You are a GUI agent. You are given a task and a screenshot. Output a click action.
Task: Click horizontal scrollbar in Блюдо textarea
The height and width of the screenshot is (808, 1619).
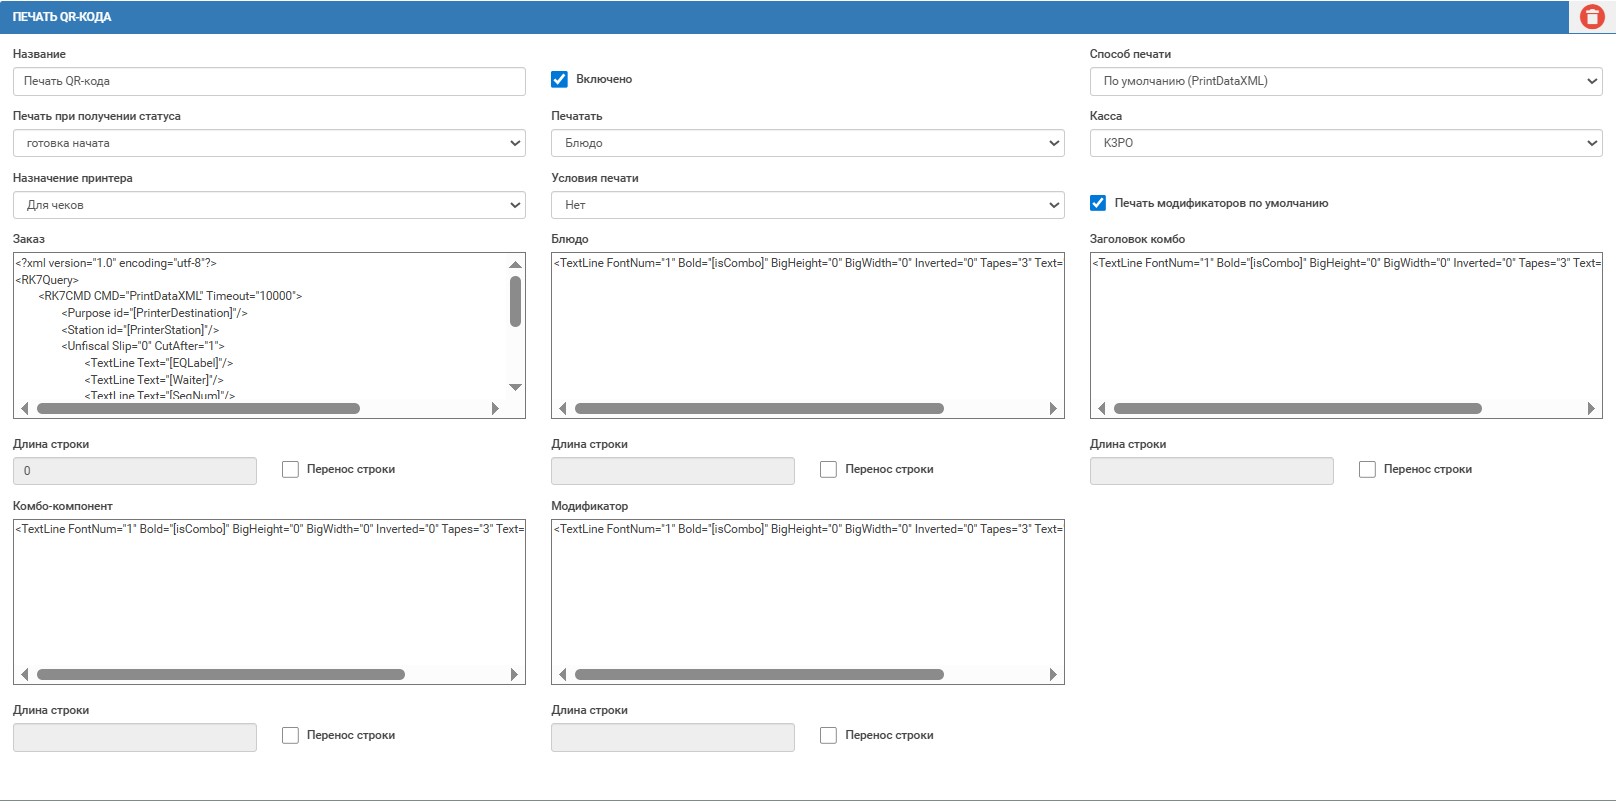tap(759, 408)
